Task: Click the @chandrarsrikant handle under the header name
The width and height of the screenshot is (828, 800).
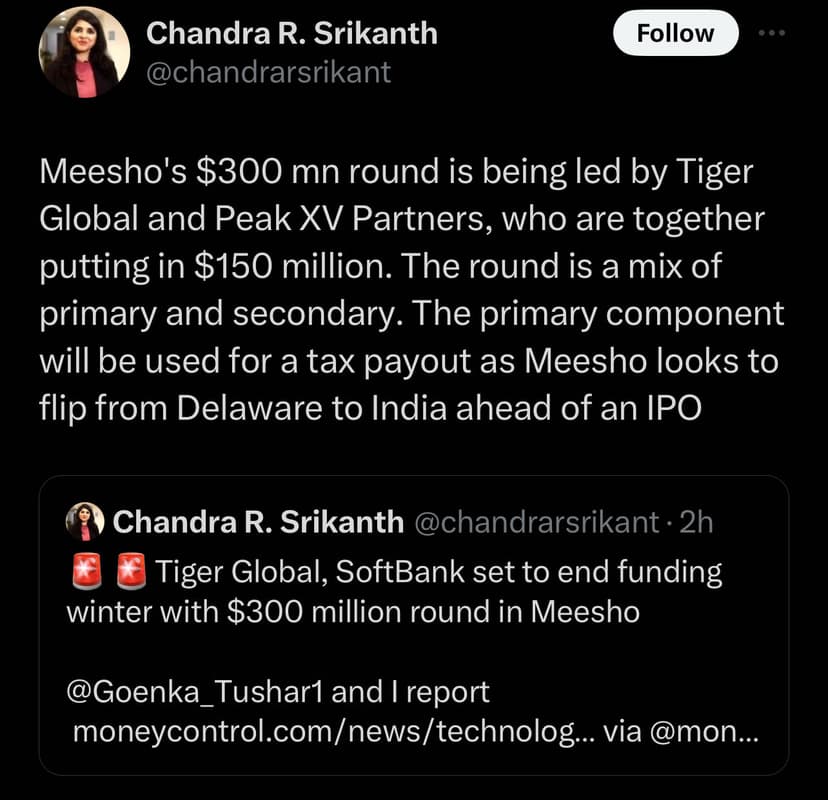Action: tap(269, 72)
